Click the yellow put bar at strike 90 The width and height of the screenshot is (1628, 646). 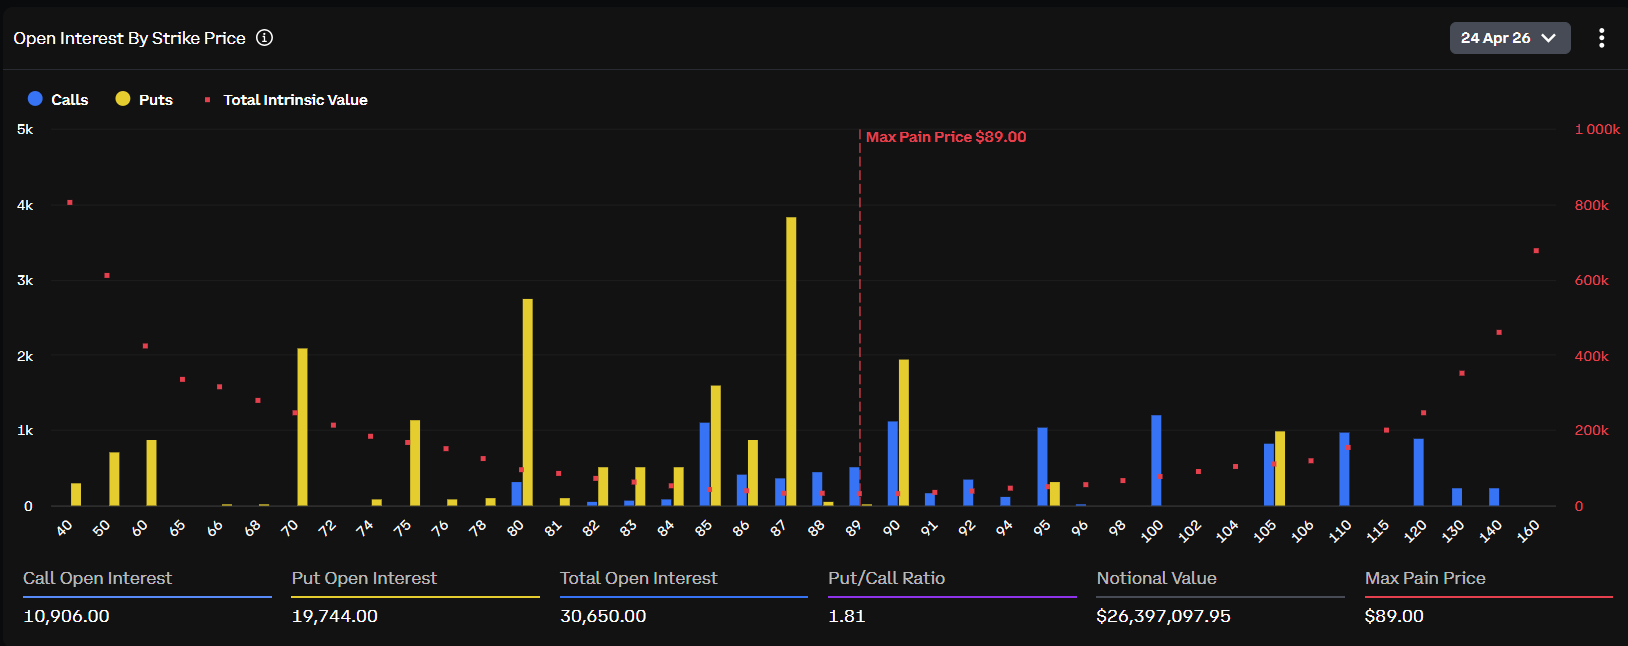904,432
